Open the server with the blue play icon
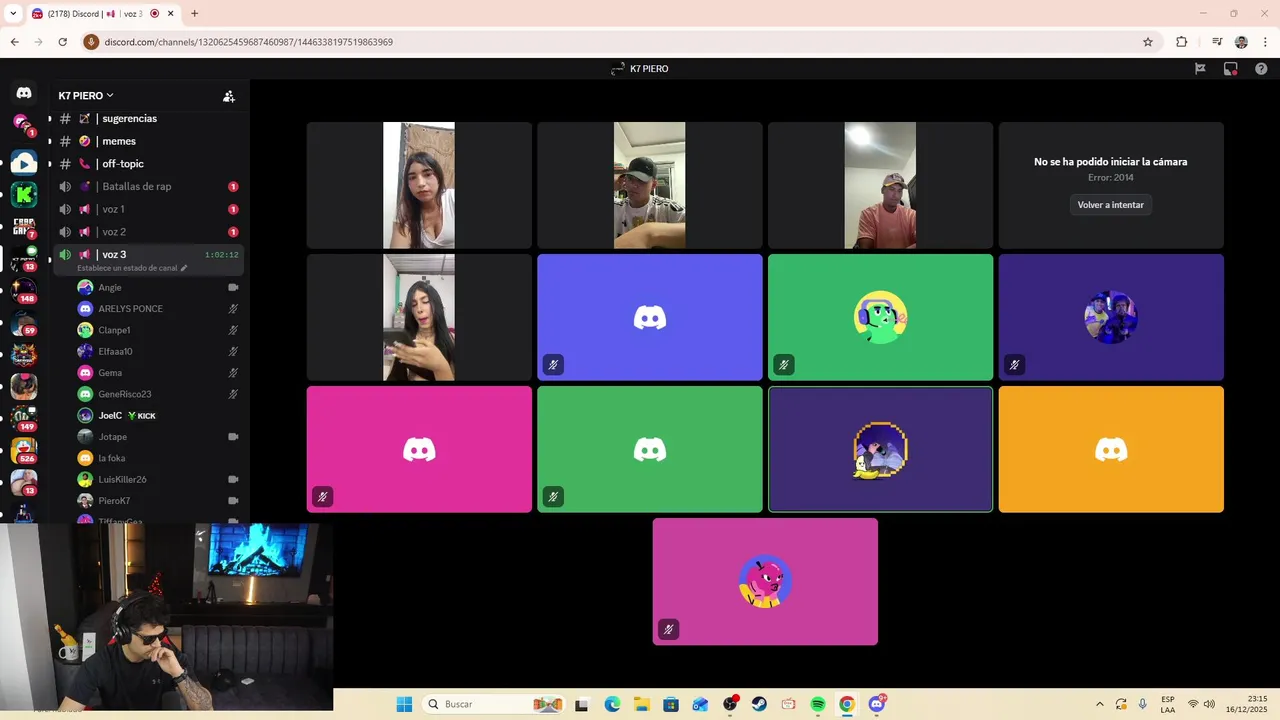 24,162
